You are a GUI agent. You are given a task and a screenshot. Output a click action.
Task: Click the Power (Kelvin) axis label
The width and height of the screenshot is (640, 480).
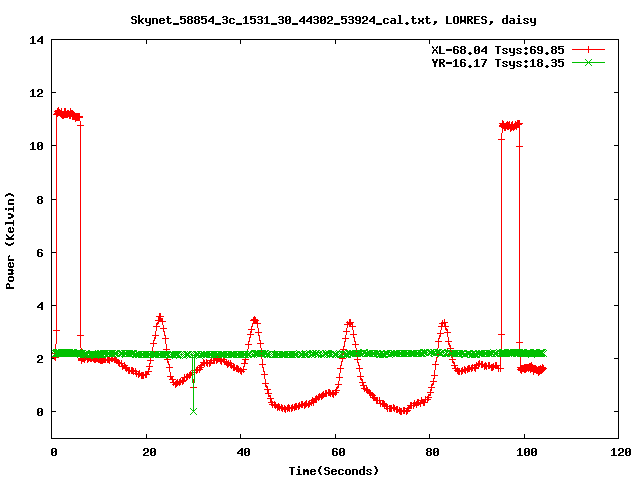[x=10, y=240]
